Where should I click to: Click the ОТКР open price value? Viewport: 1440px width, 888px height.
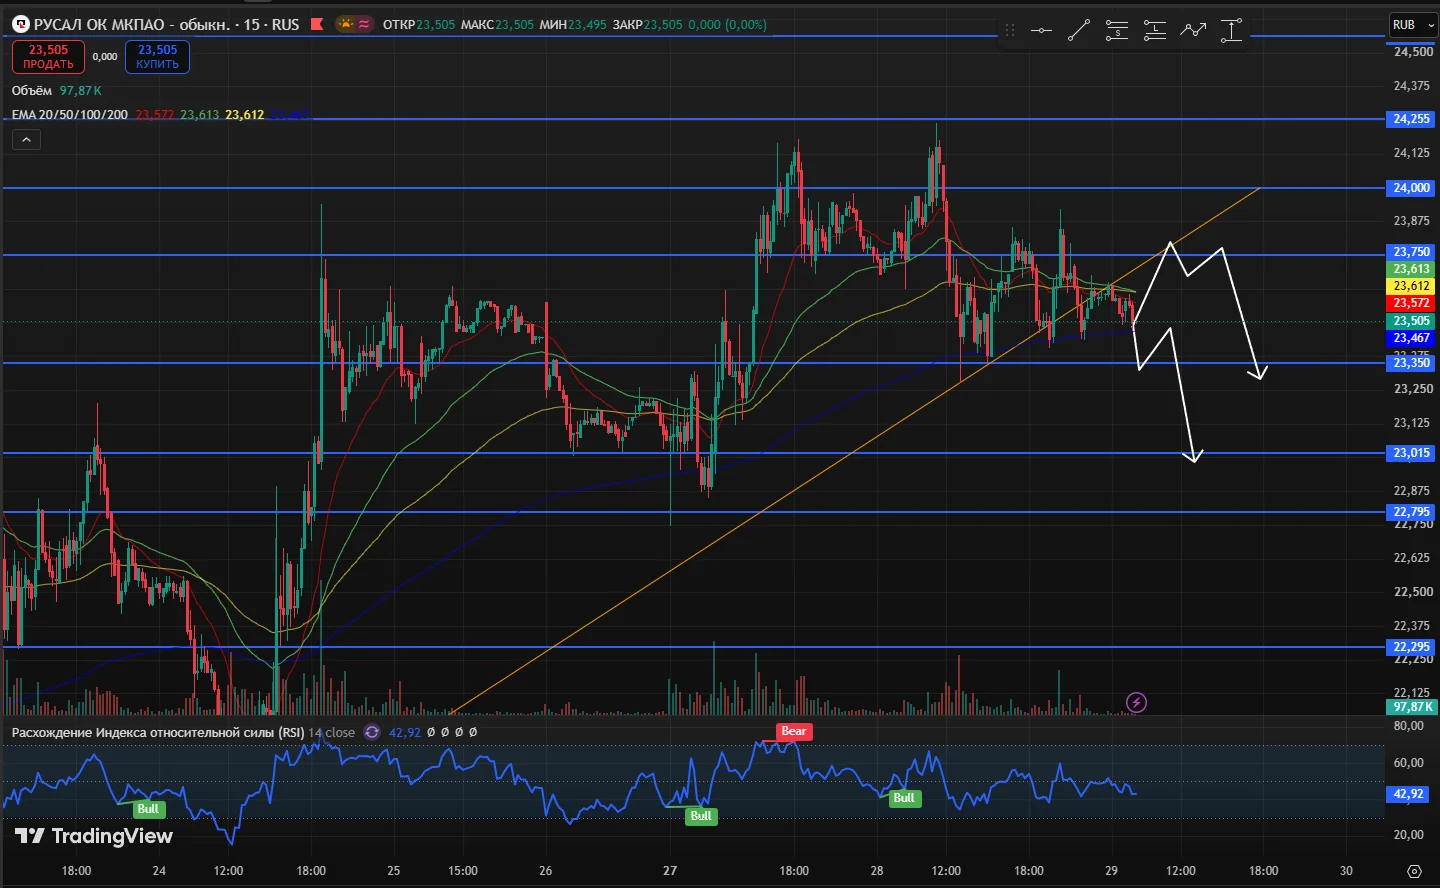[436, 24]
